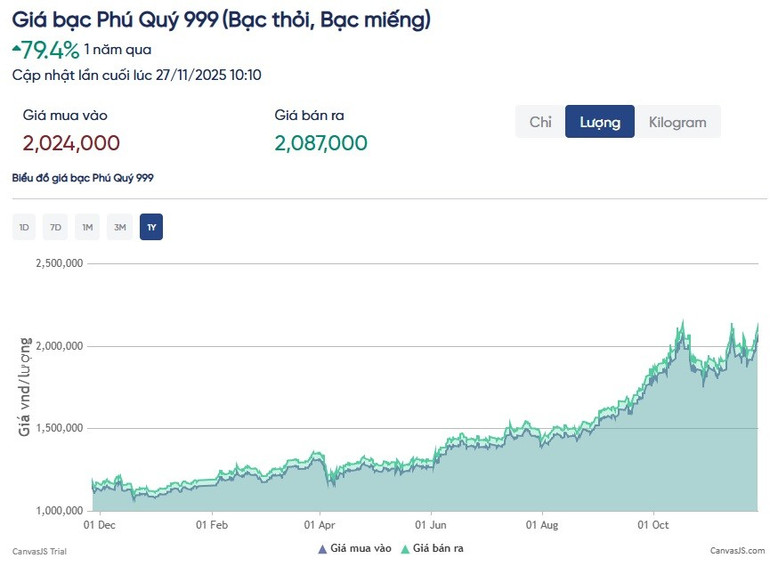Choose the 3M time range

point(120,228)
